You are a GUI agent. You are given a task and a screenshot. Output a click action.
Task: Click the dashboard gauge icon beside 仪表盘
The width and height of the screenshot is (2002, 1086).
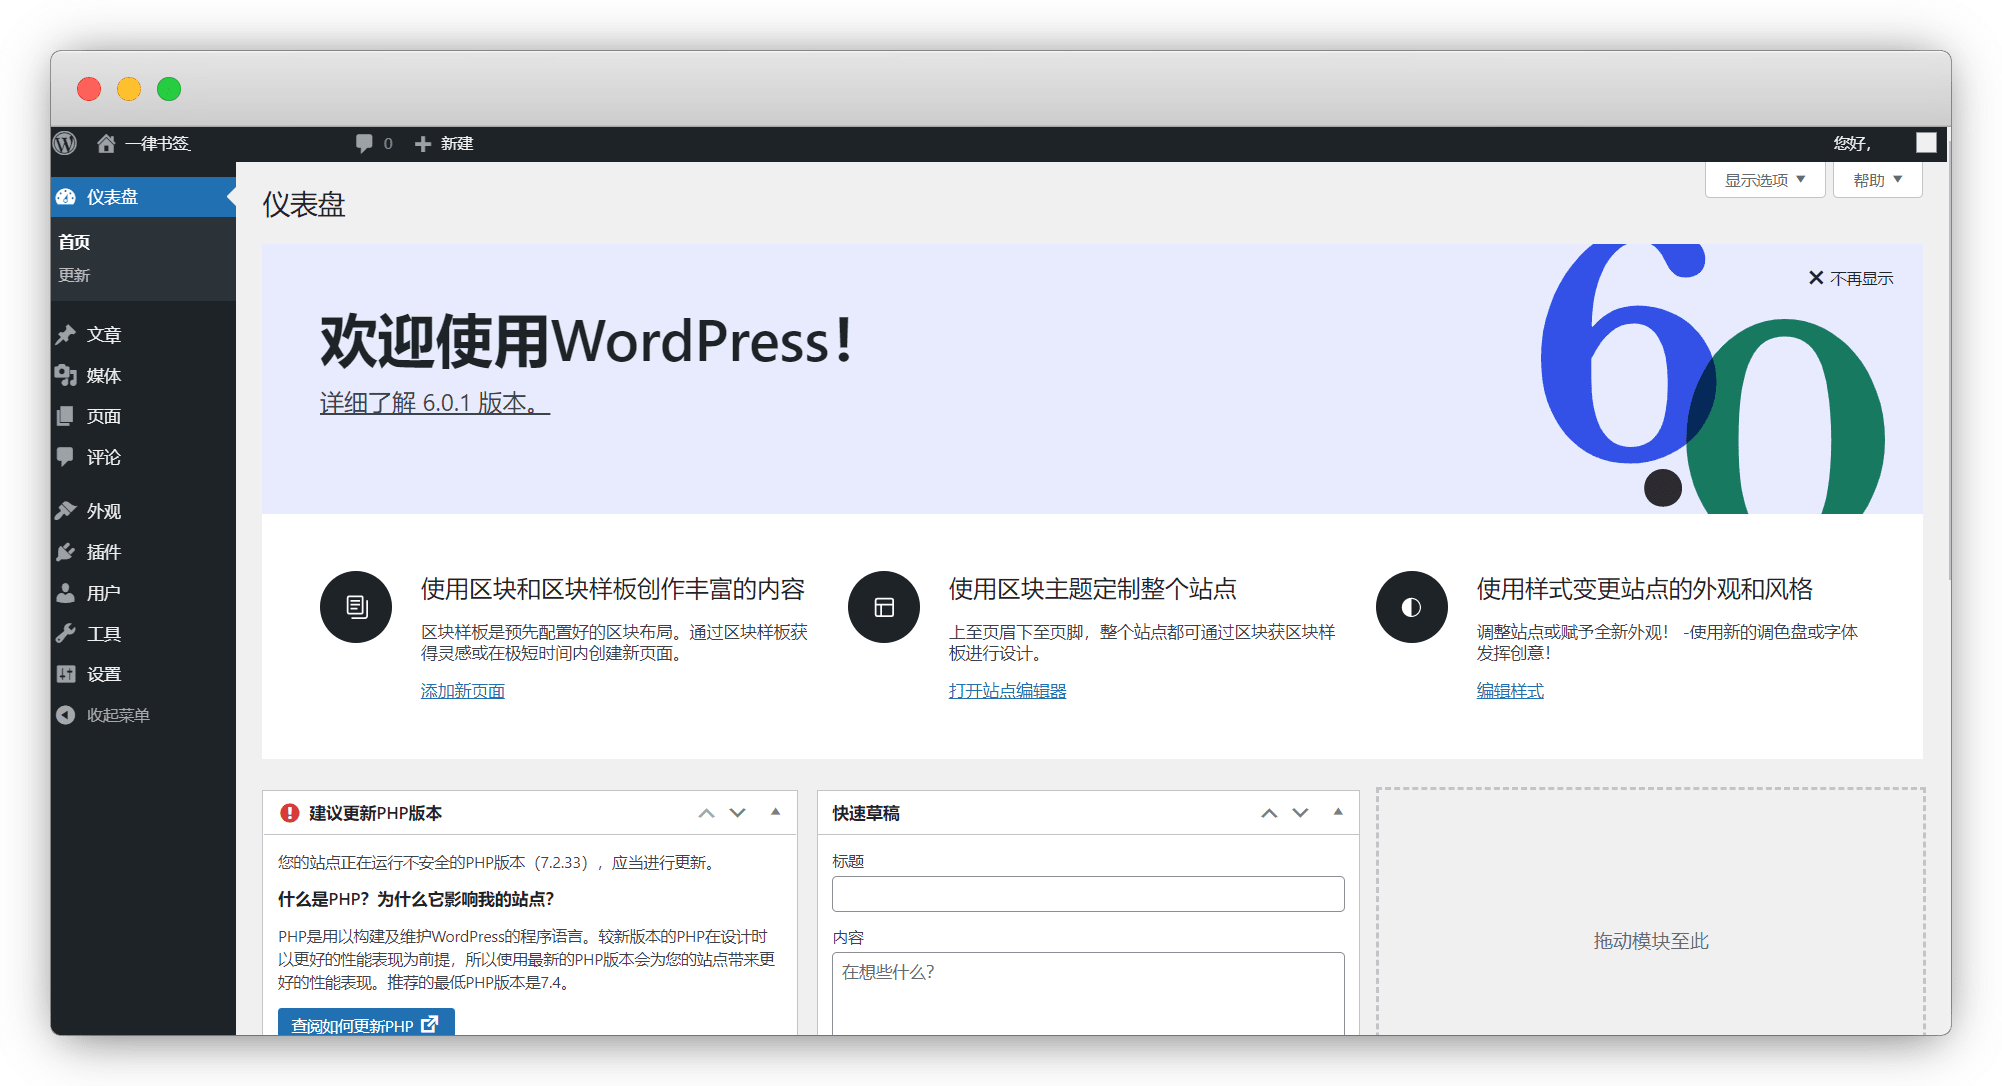66,197
